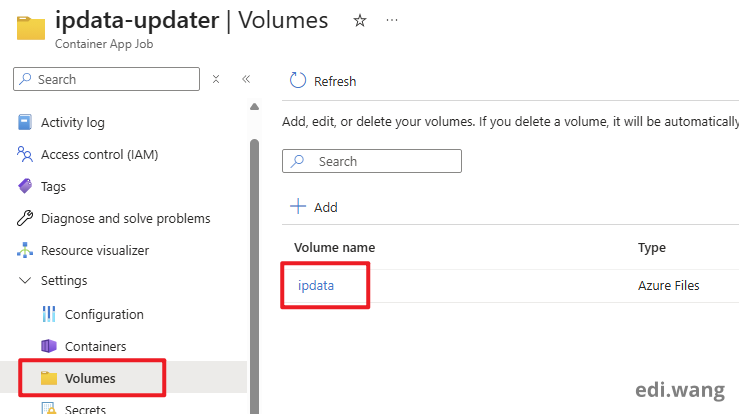Viewport: 739px width, 414px height.
Task: Click the Activity log icon
Action: tap(26, 123)
